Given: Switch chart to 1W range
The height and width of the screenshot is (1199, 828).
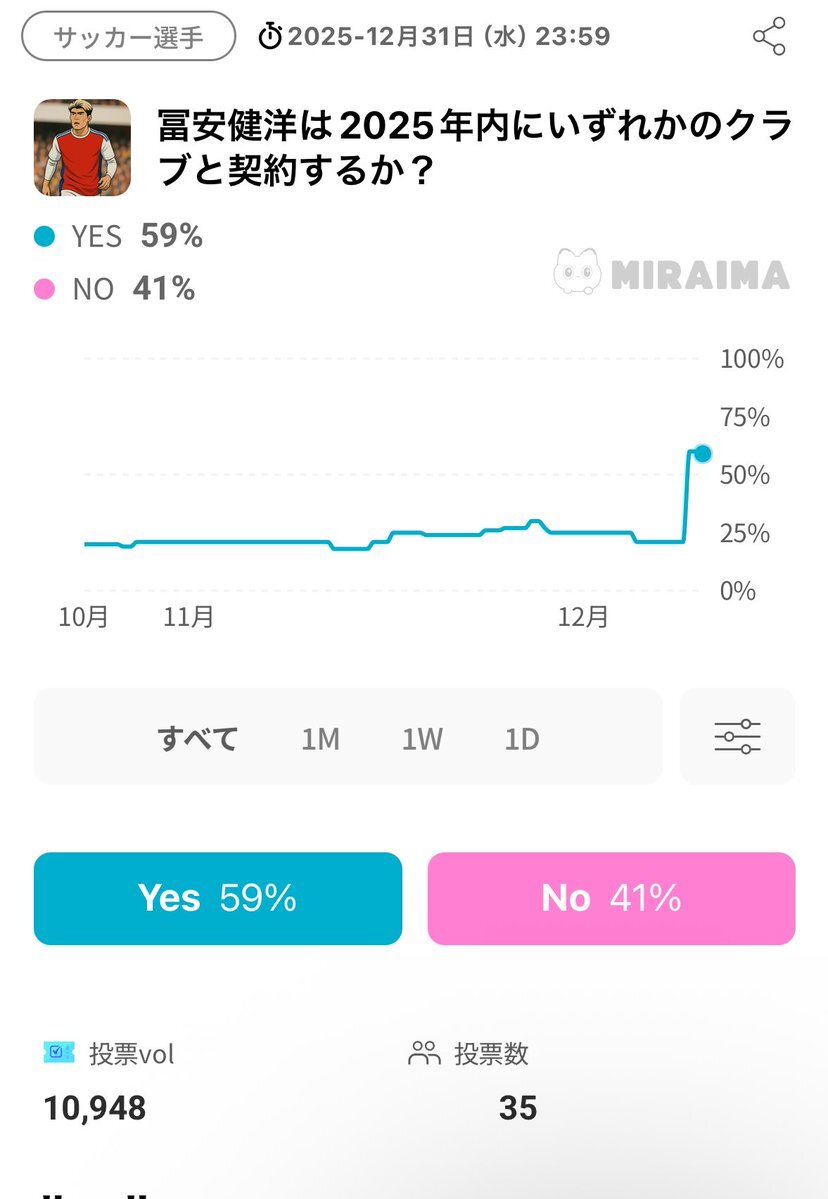Looking at the screenshot, I should click(x=422, y=739).
